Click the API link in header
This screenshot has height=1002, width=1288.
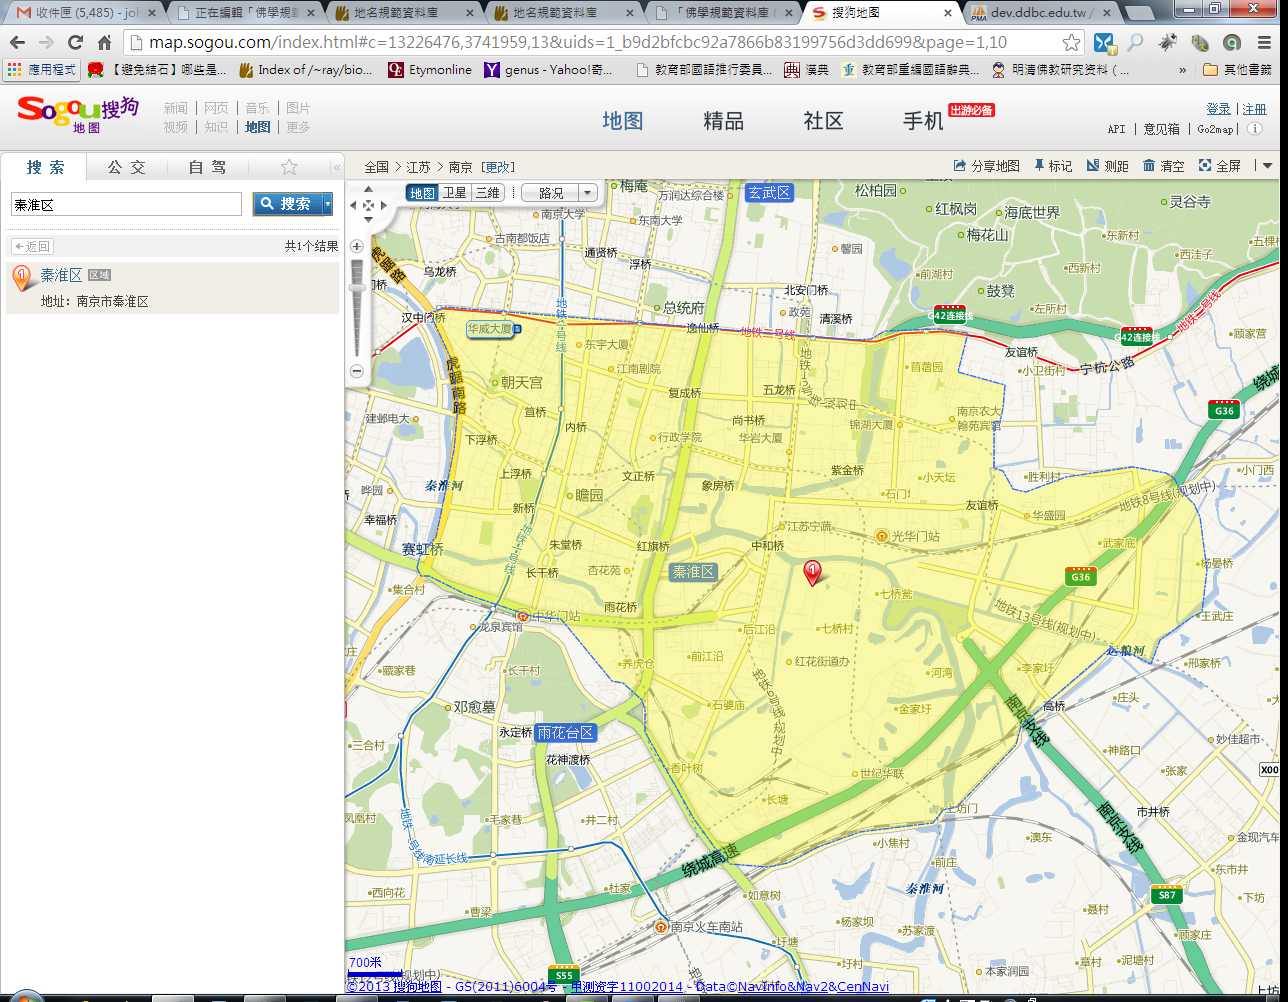(1117, 129)
